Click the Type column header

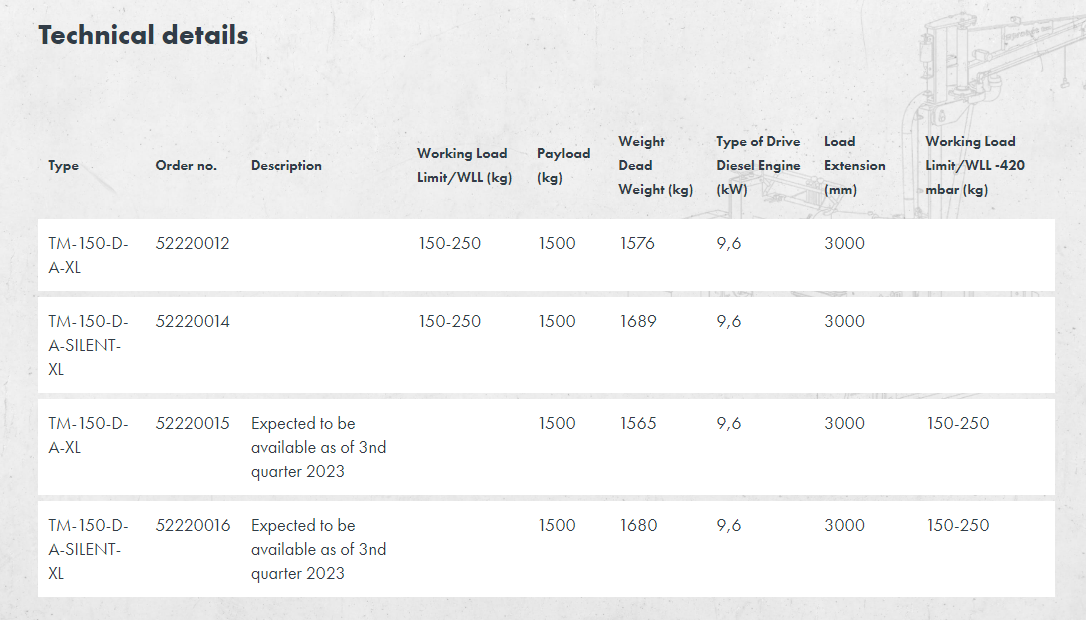point(63,166)
